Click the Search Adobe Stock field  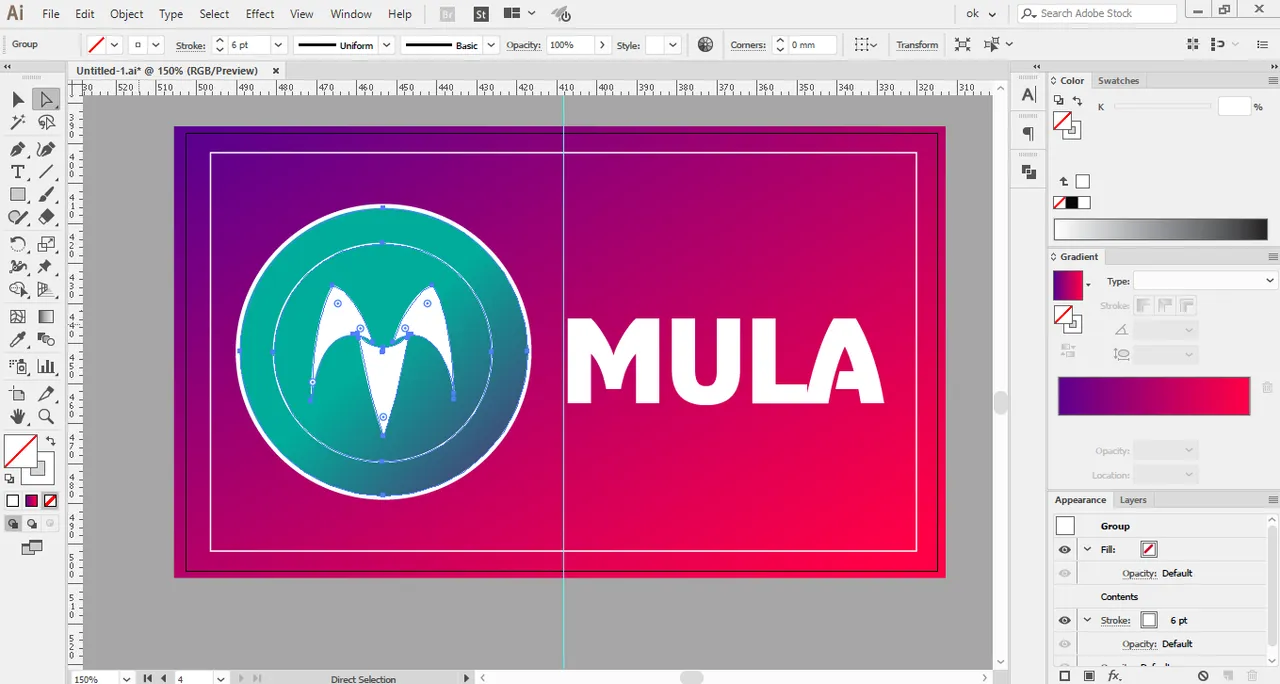point(1097,13)
